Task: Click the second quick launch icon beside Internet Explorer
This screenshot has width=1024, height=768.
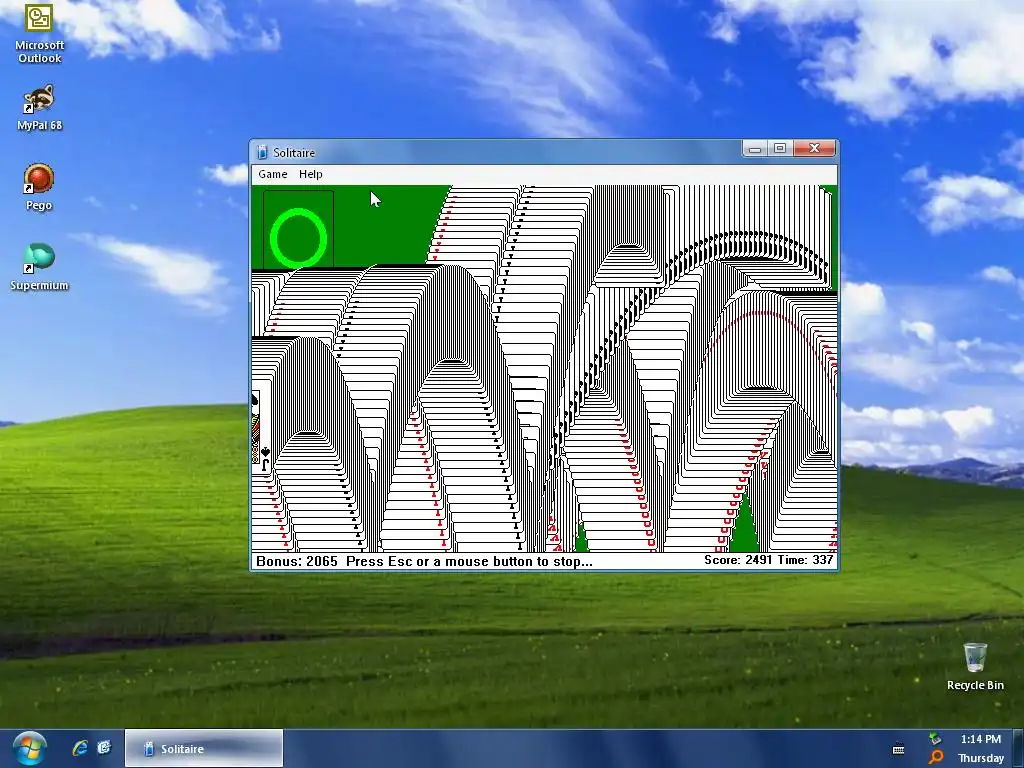Action: click(x=104, y=748)
